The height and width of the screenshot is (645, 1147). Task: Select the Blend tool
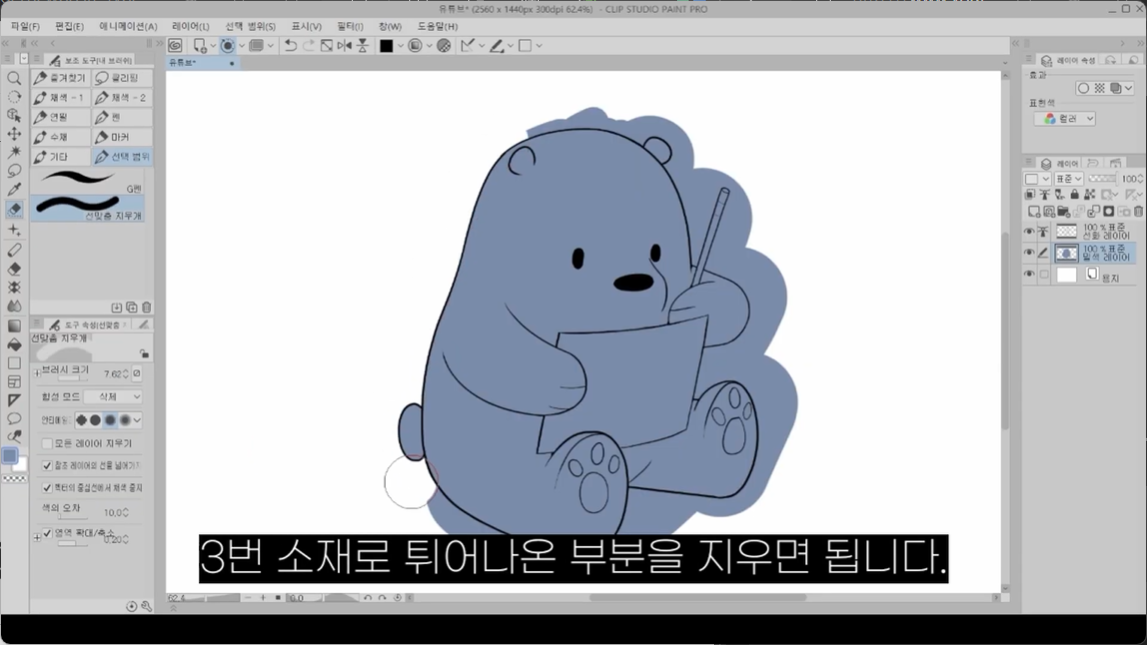coord(14,306)
